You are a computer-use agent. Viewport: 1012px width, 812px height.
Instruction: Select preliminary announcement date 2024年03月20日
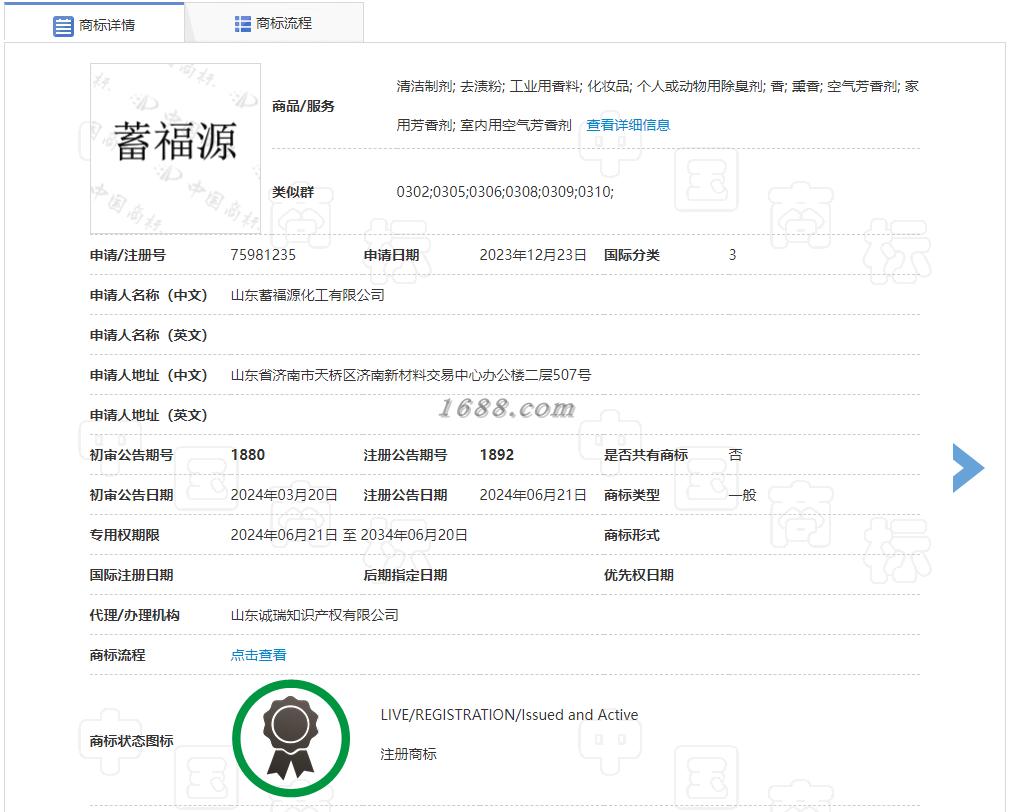[284, 495]
